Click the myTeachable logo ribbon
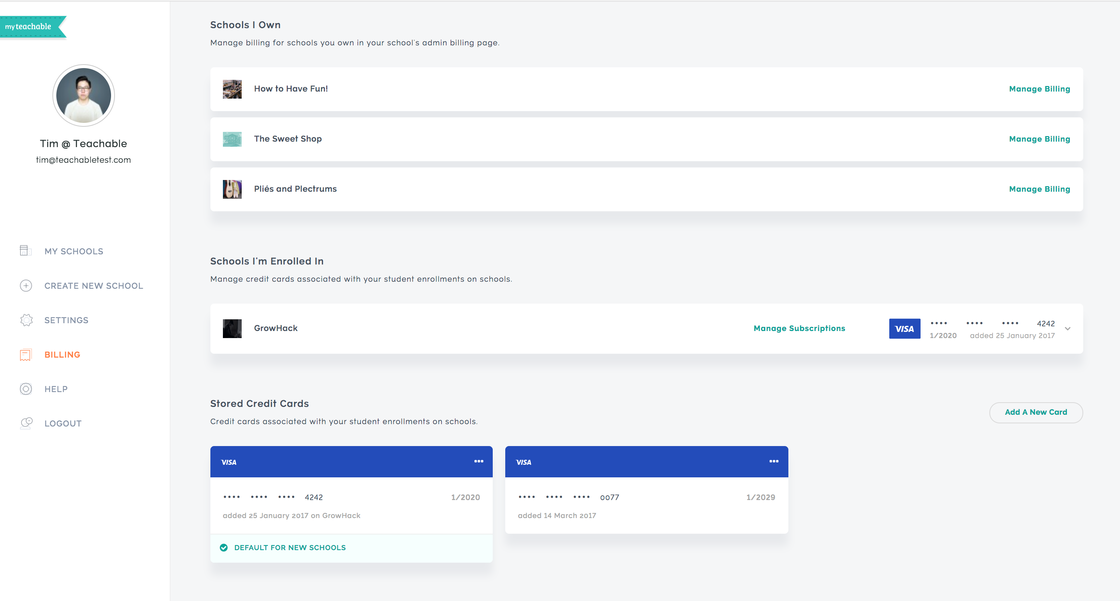1120x601 pixels. (32, 27)
